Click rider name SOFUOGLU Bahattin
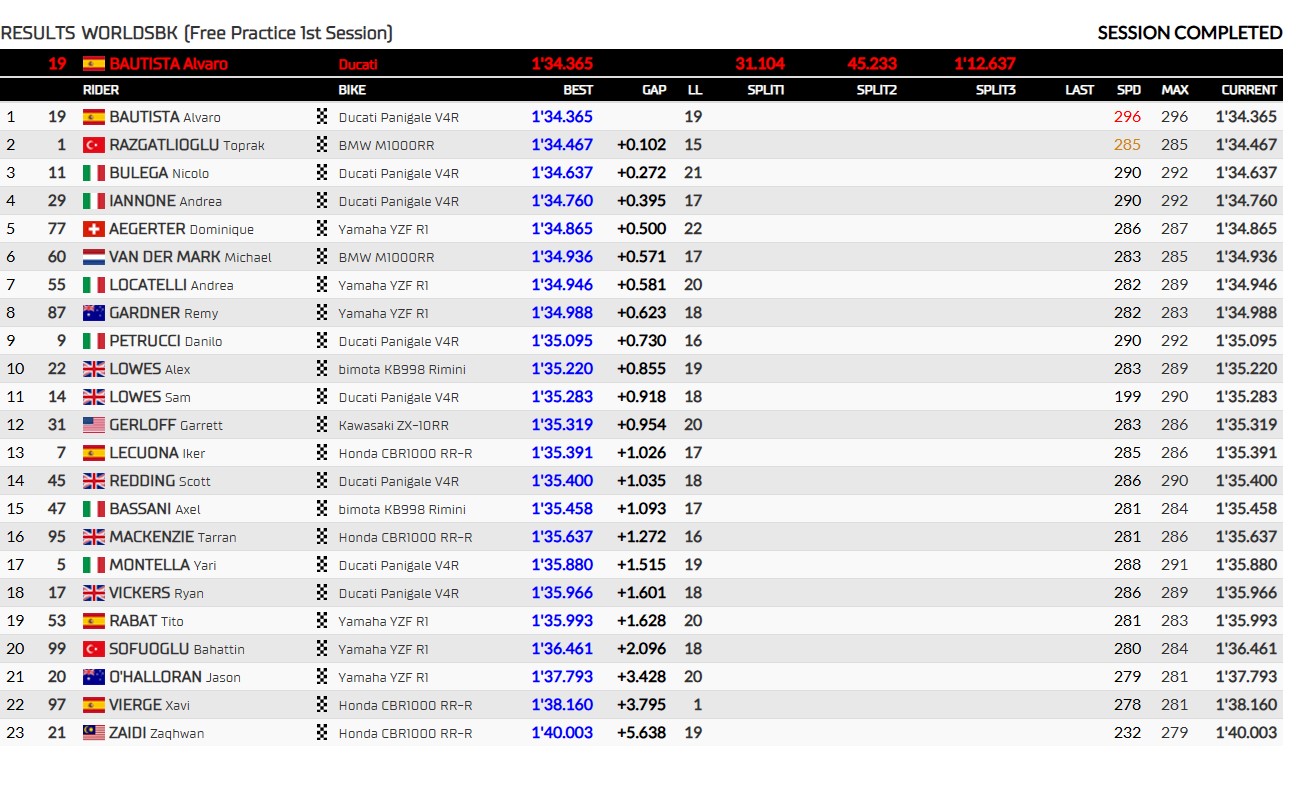This screenshot has height=792, width=1300. tap(177, 649)
